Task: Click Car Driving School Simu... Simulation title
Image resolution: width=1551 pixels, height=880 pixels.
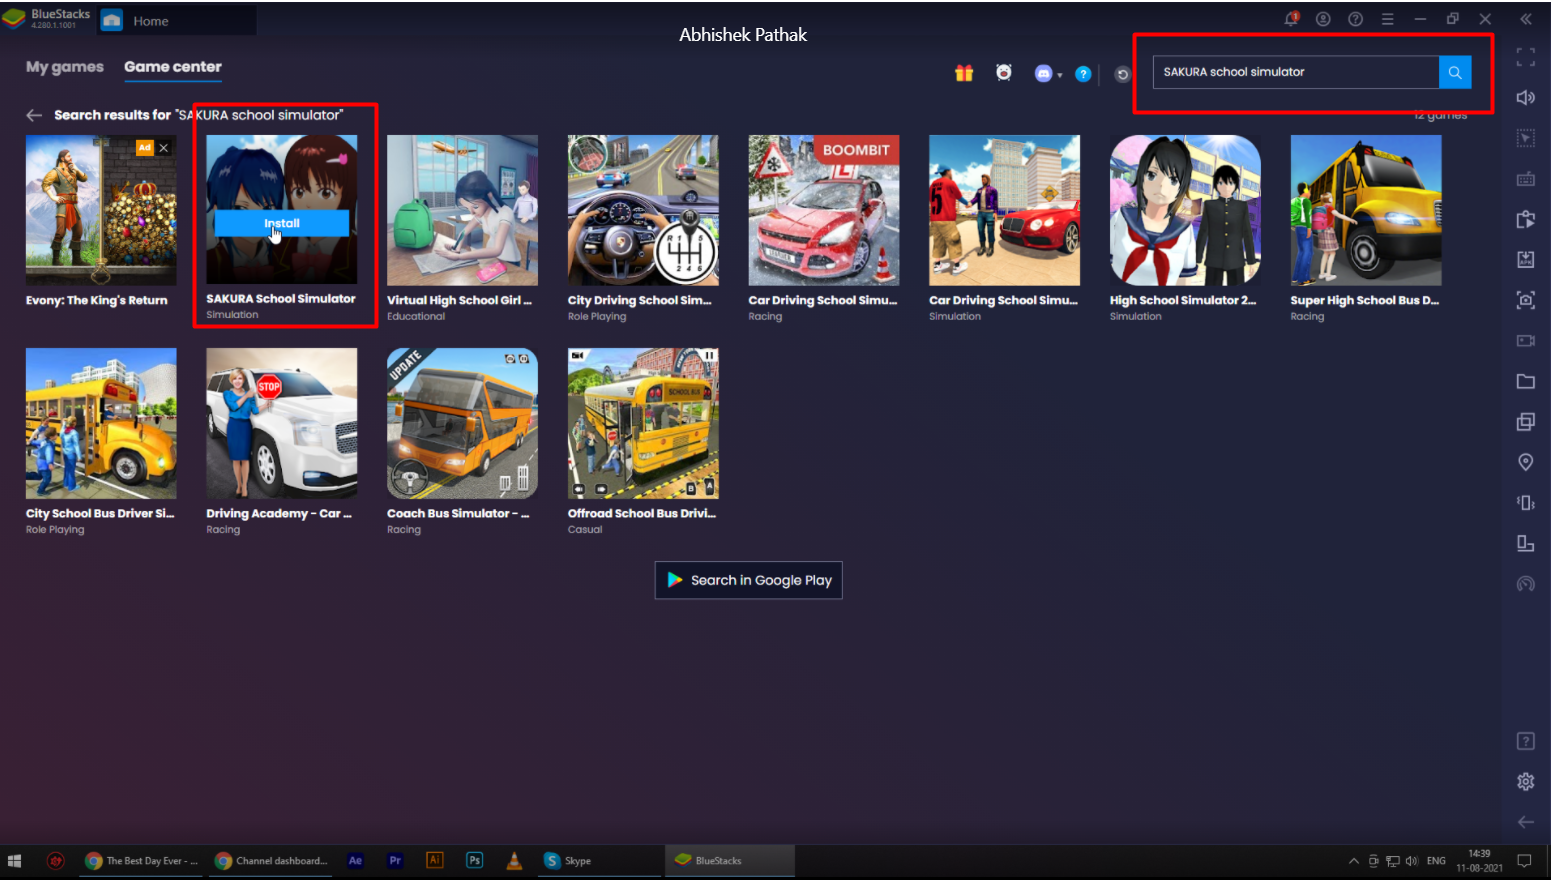Action: pos(1004,300)
